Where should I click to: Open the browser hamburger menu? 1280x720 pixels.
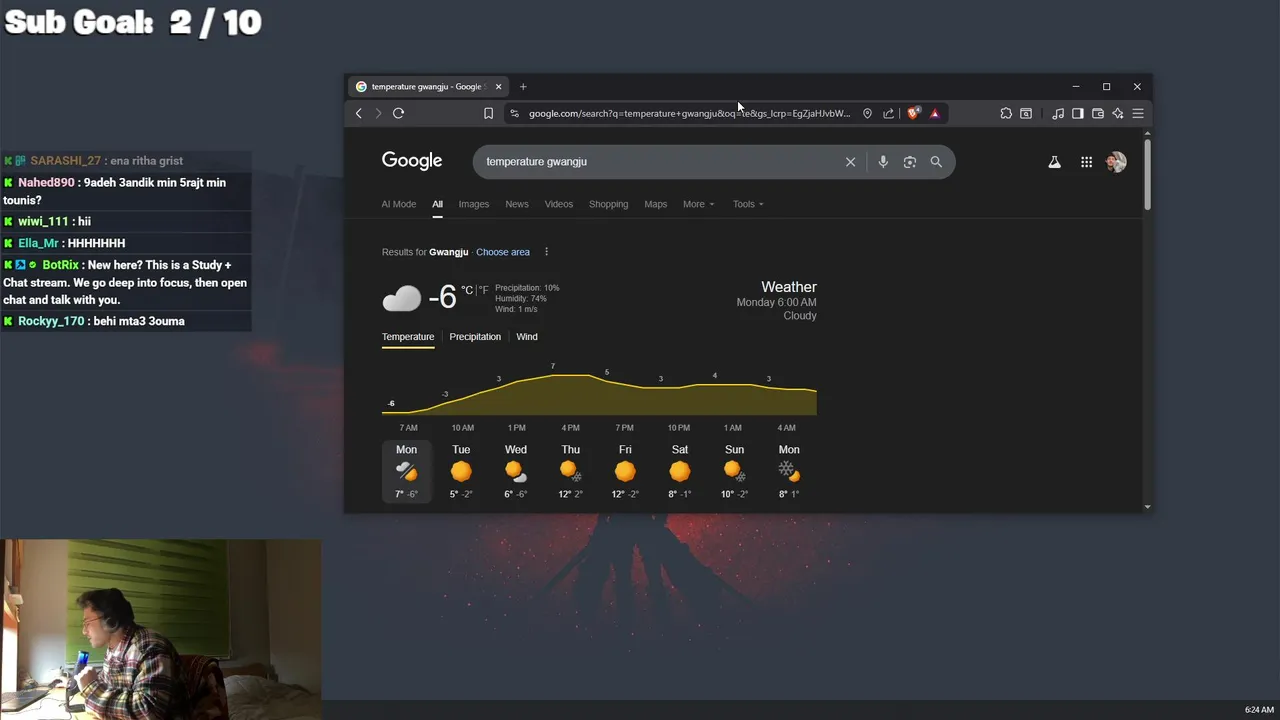pos(1138,114)
